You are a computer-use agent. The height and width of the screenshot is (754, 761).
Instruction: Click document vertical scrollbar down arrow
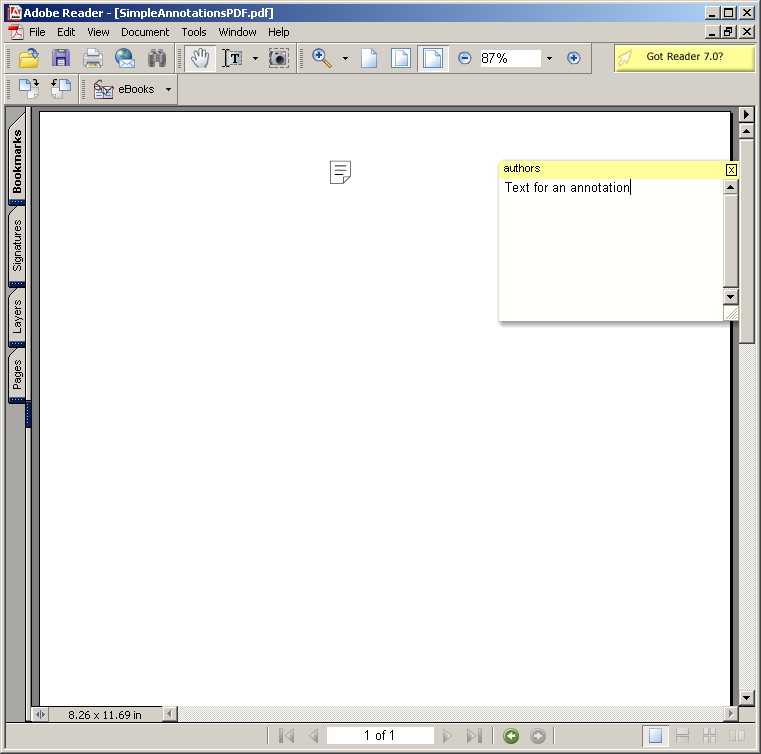pos(746,698)
